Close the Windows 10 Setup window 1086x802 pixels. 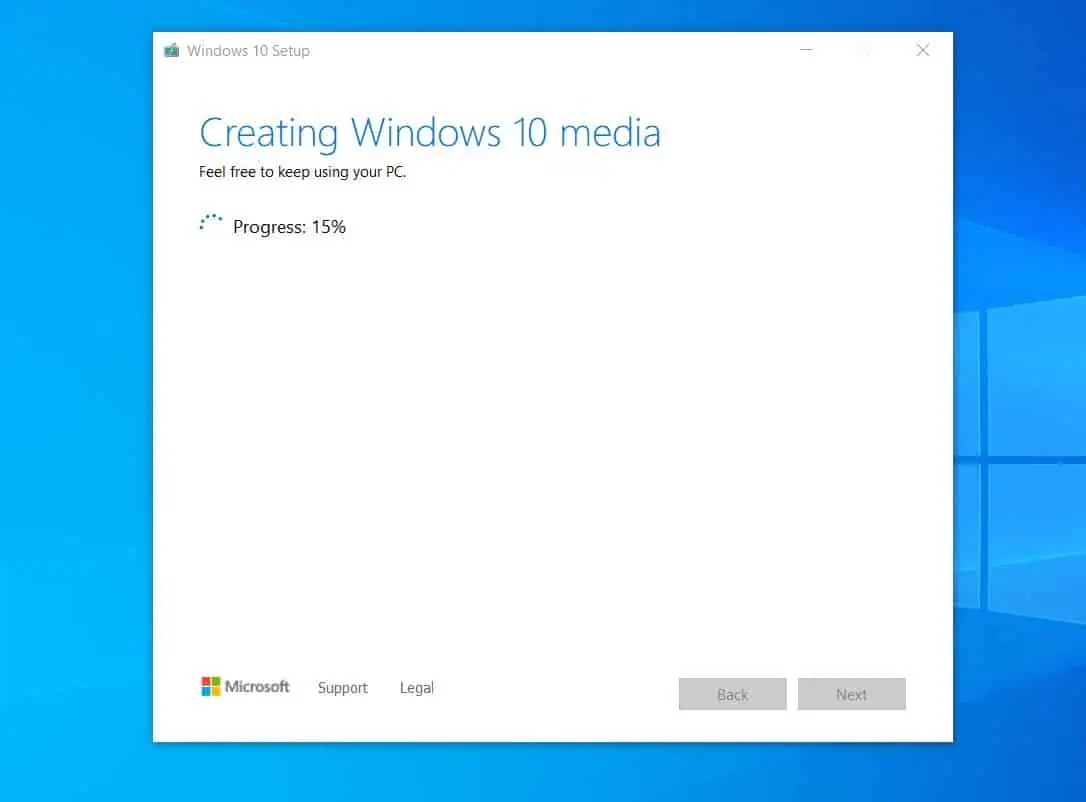pyautogui.click(x=923, y=50)
